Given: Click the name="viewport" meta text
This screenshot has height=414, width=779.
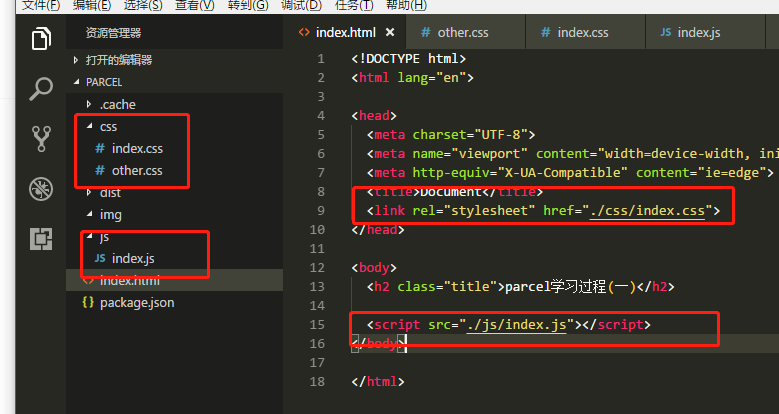Looking at the screenshot, I should click(470, 154).
